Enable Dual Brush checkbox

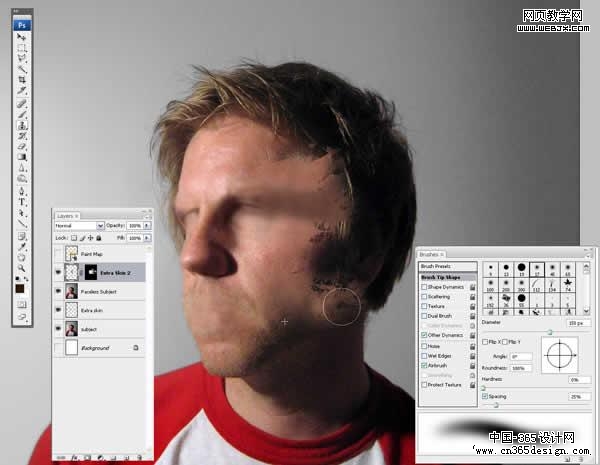tap(424, 316)
